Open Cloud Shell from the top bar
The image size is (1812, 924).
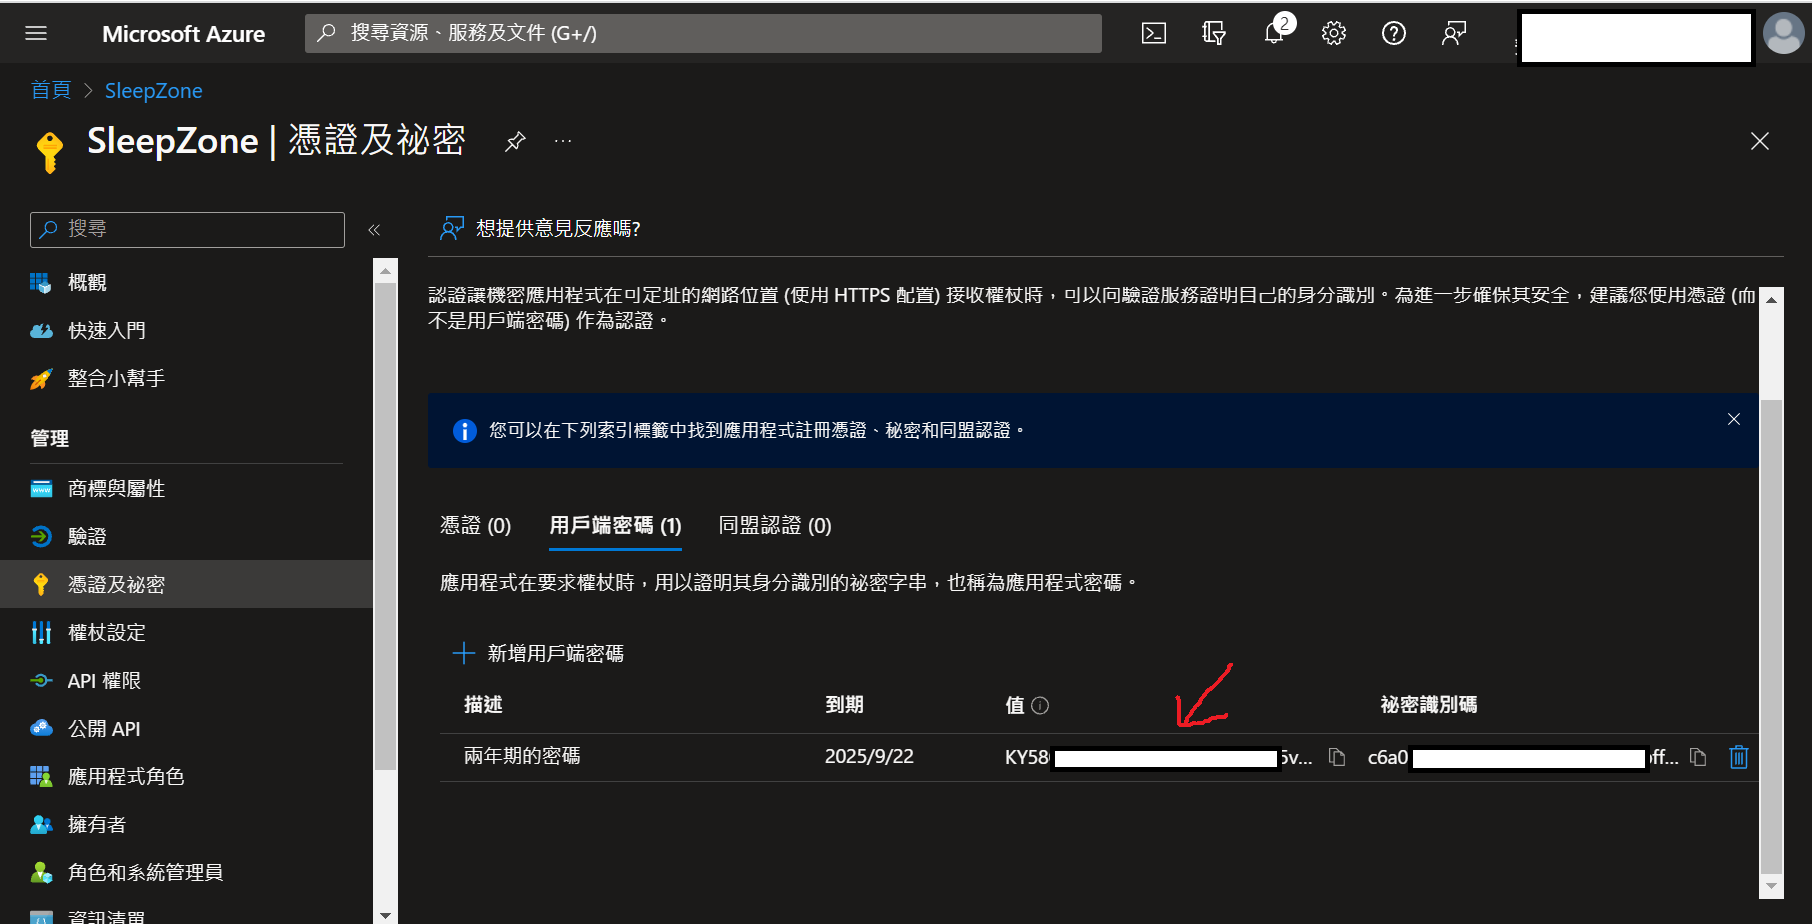click(x=1154, y=33)
